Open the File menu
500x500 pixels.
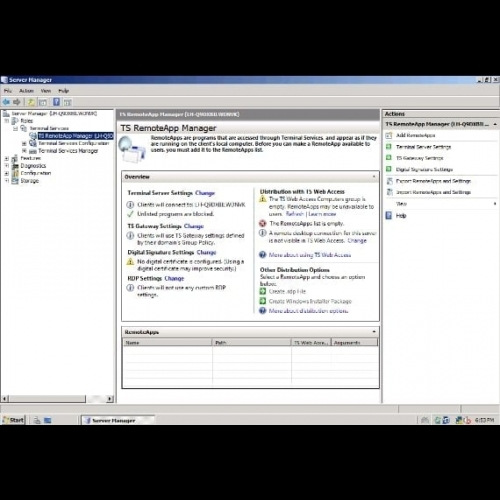coord(8,91)
